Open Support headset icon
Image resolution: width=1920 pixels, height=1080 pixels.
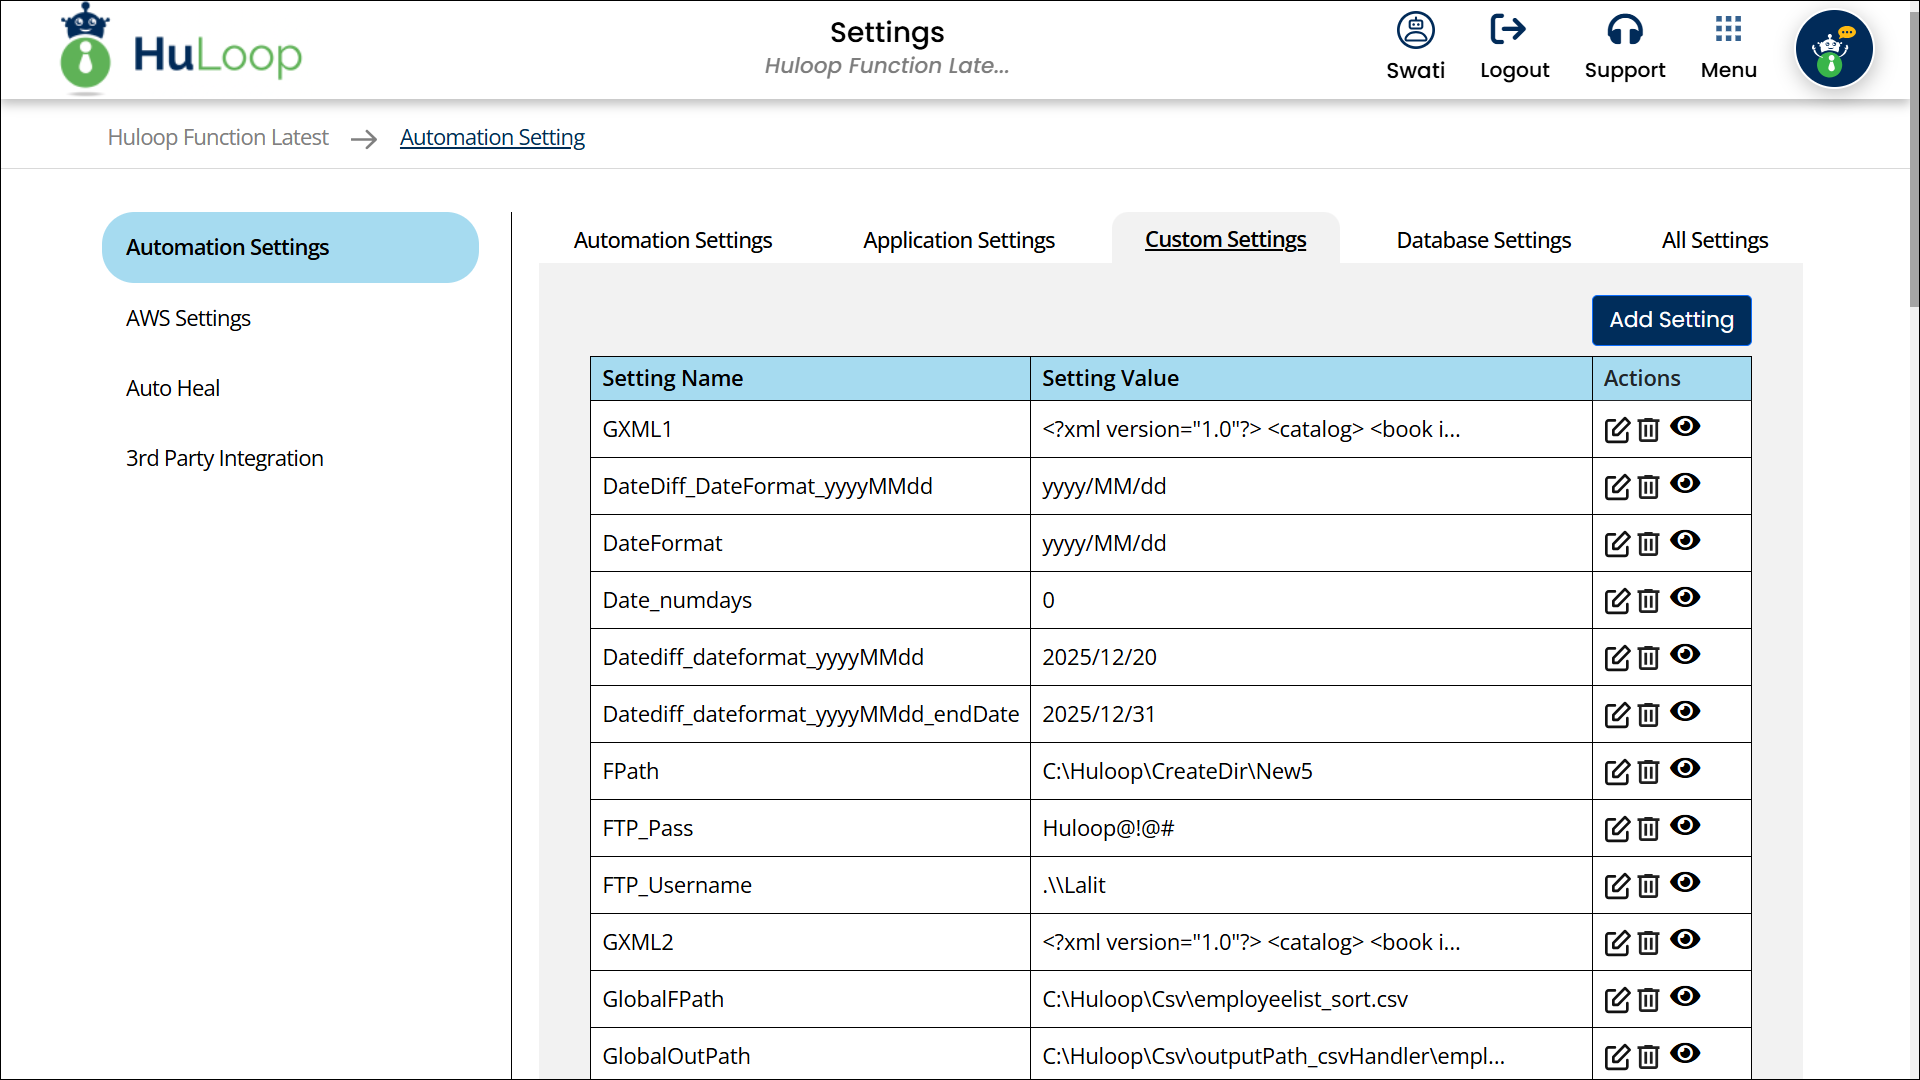point(1624,30)
